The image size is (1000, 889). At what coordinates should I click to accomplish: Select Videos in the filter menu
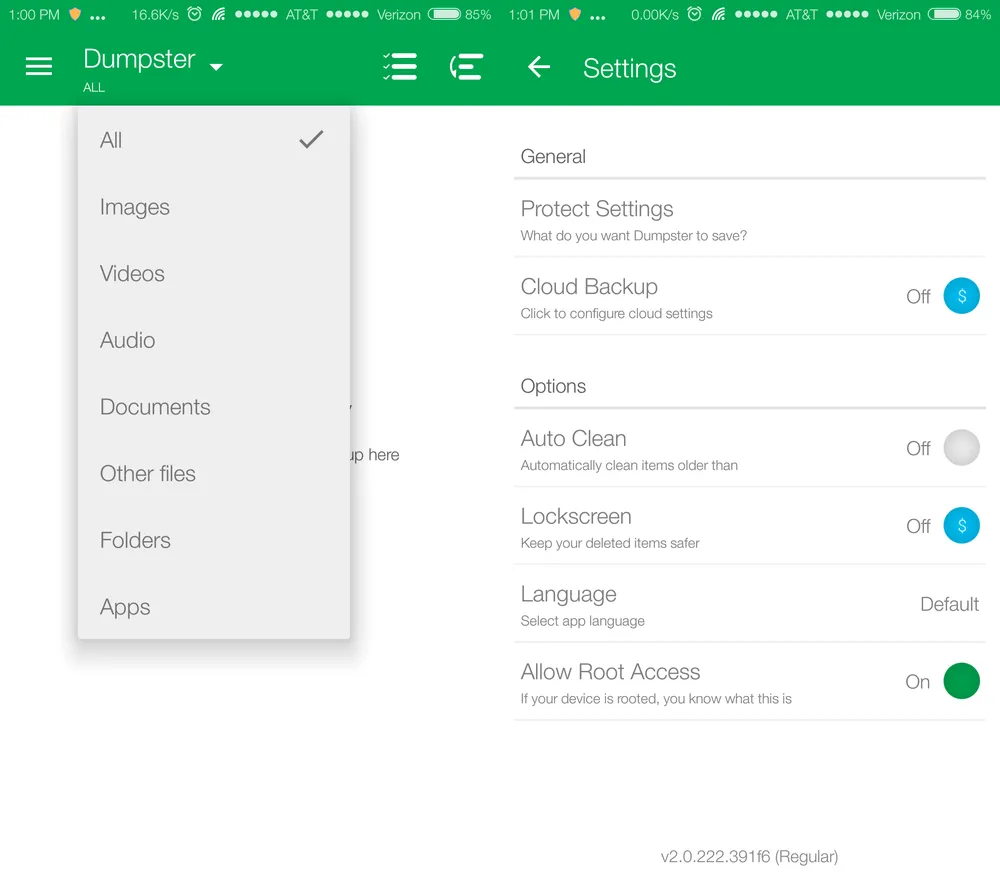(132, 273)
